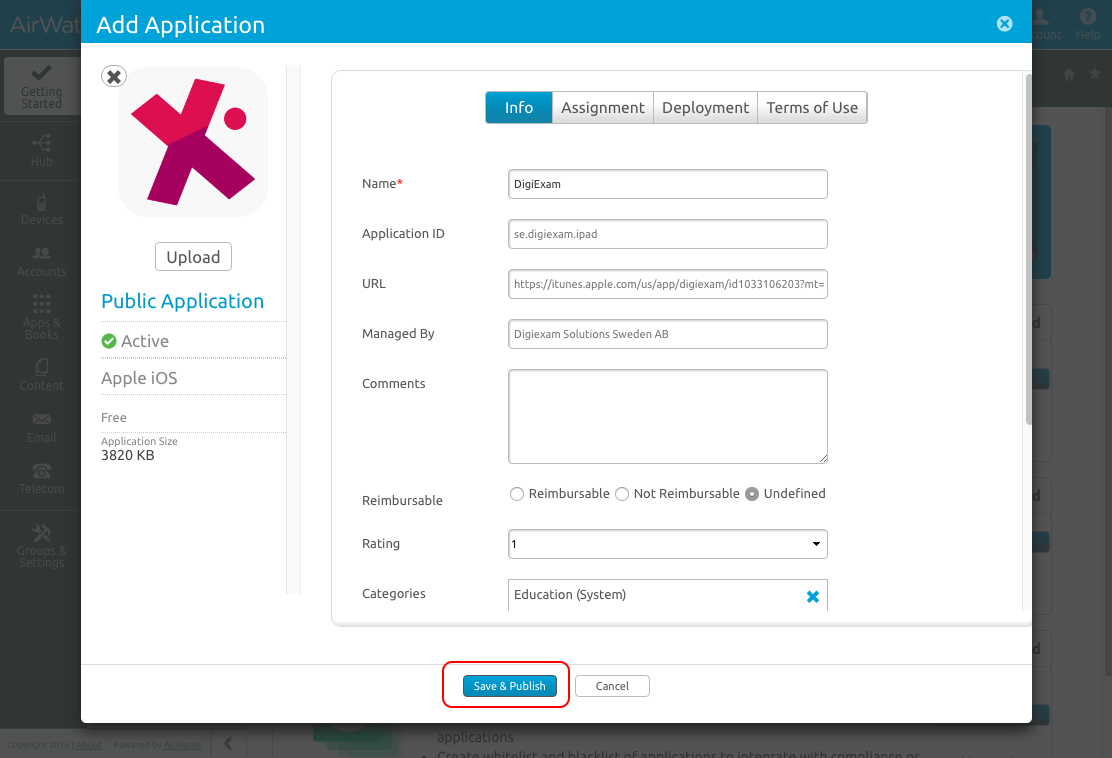Select the Not Reimbursable radio option

tap(622, 494)
